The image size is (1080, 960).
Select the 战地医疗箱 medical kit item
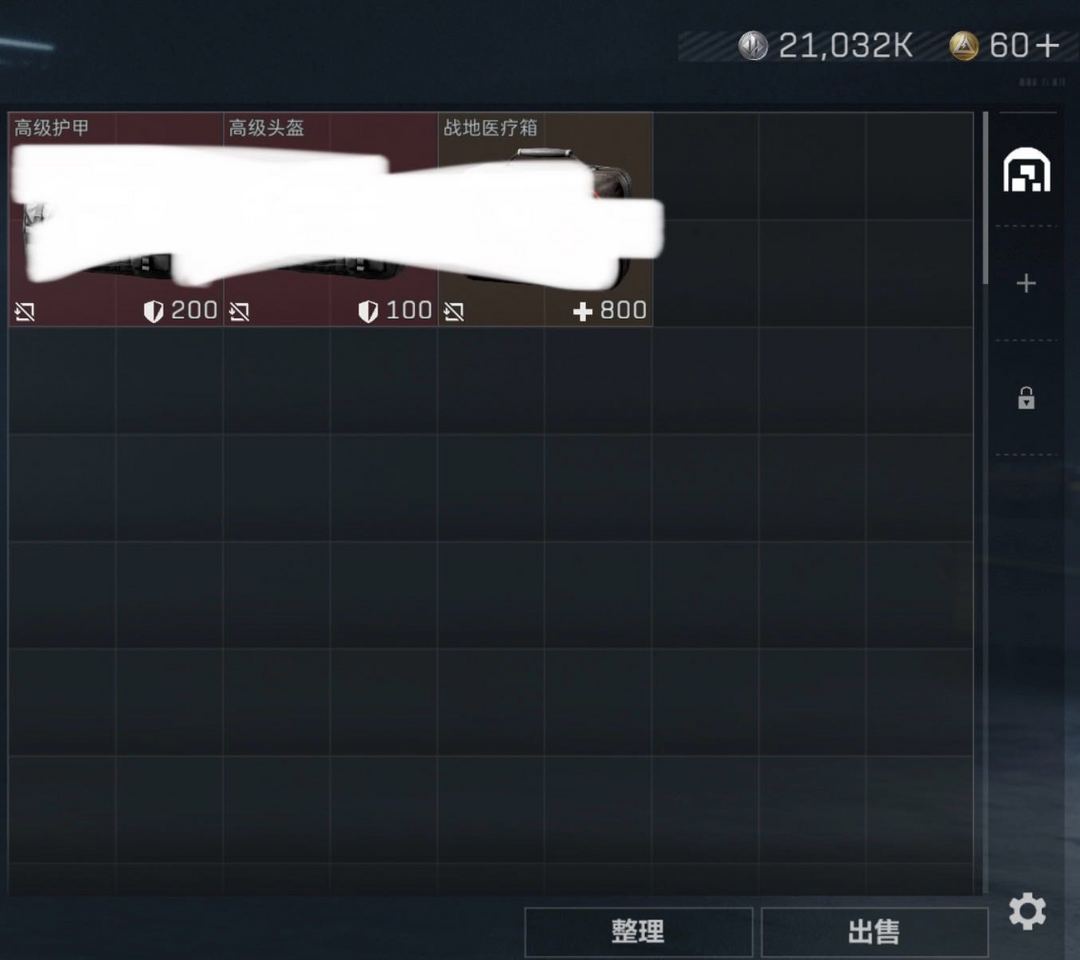click(545, 219)
